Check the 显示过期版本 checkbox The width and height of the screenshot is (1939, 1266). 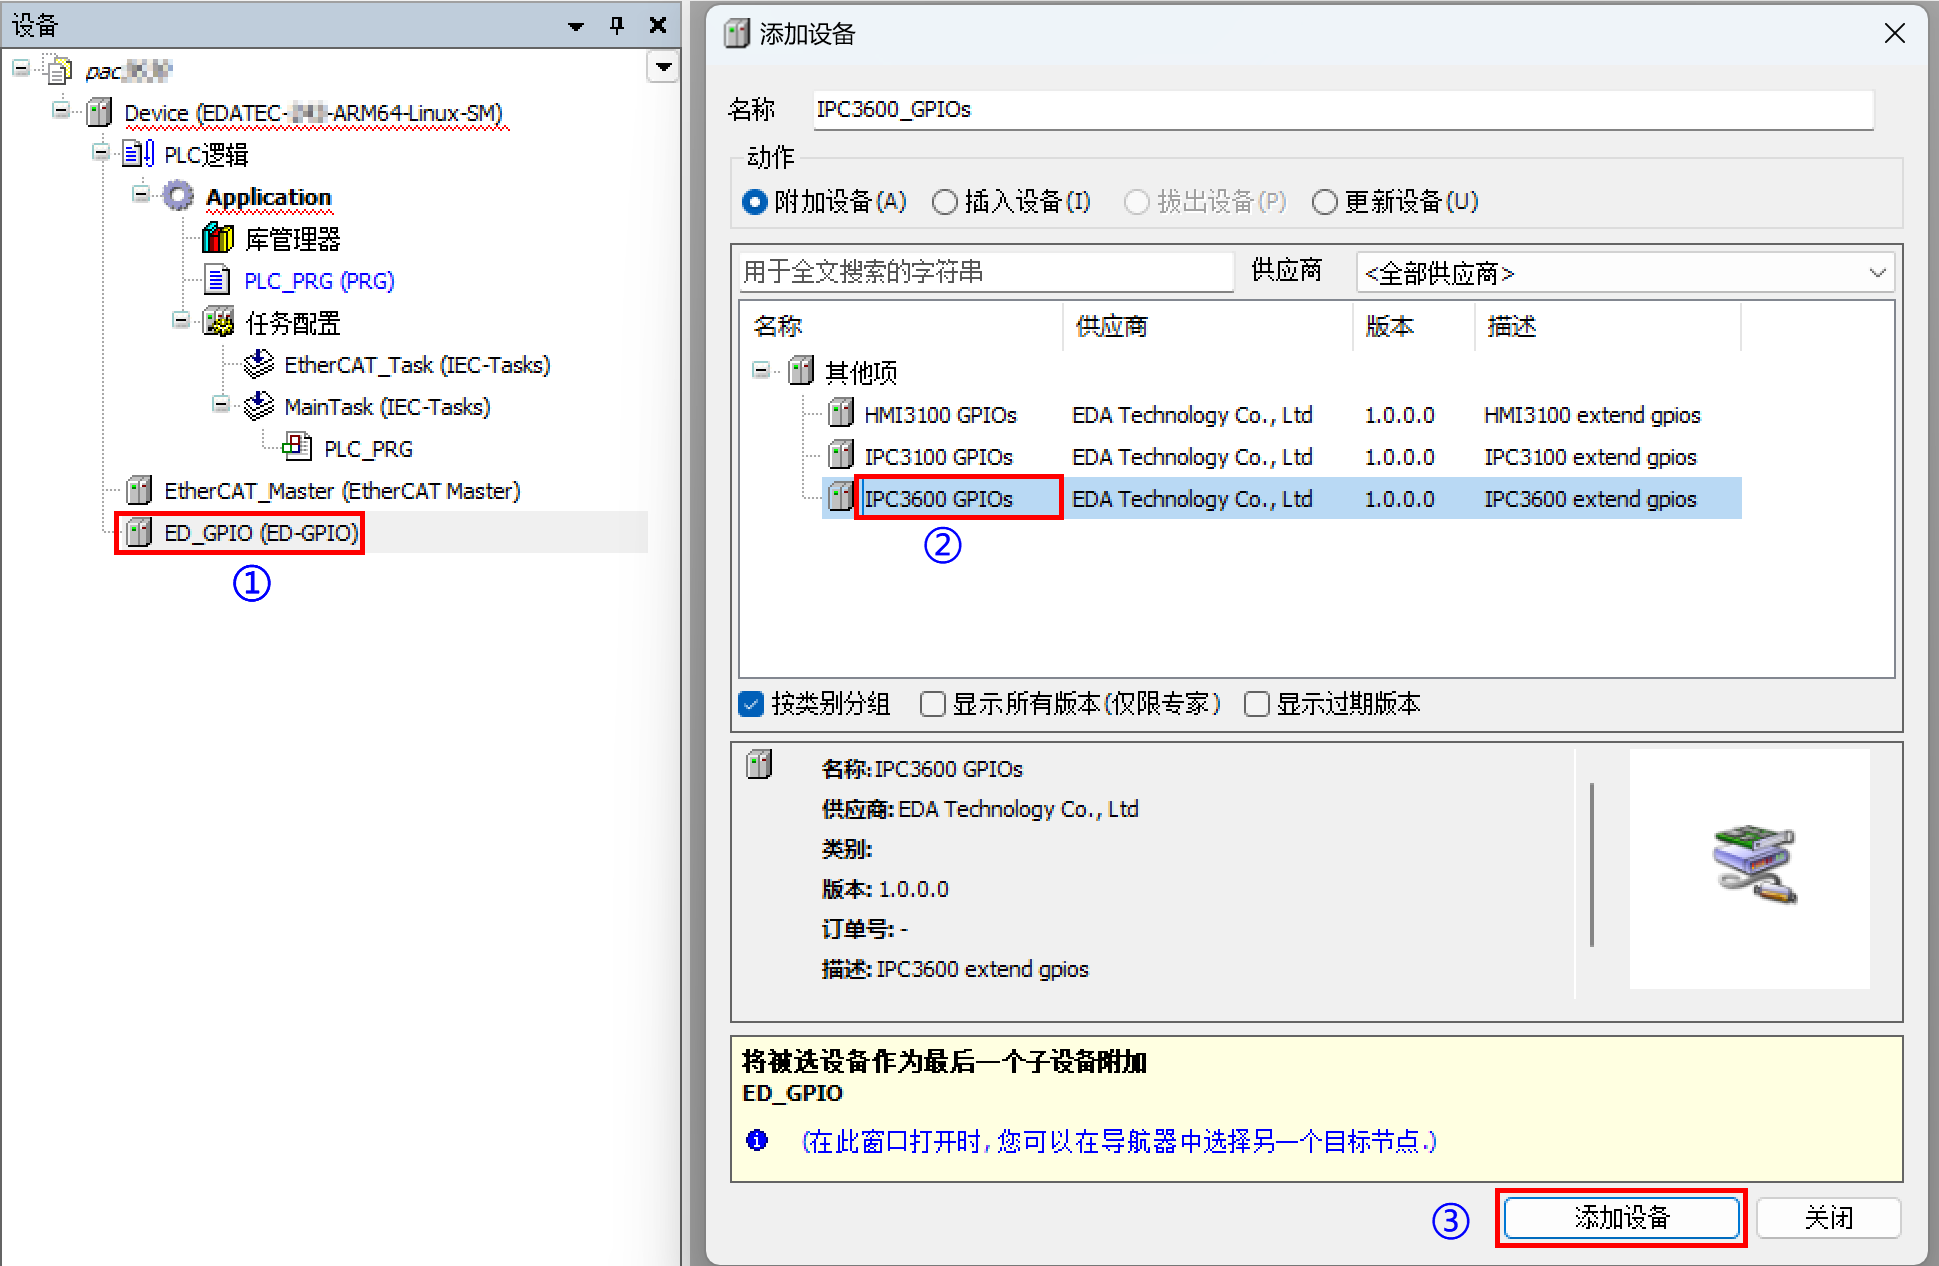[x=1256, y=704]
